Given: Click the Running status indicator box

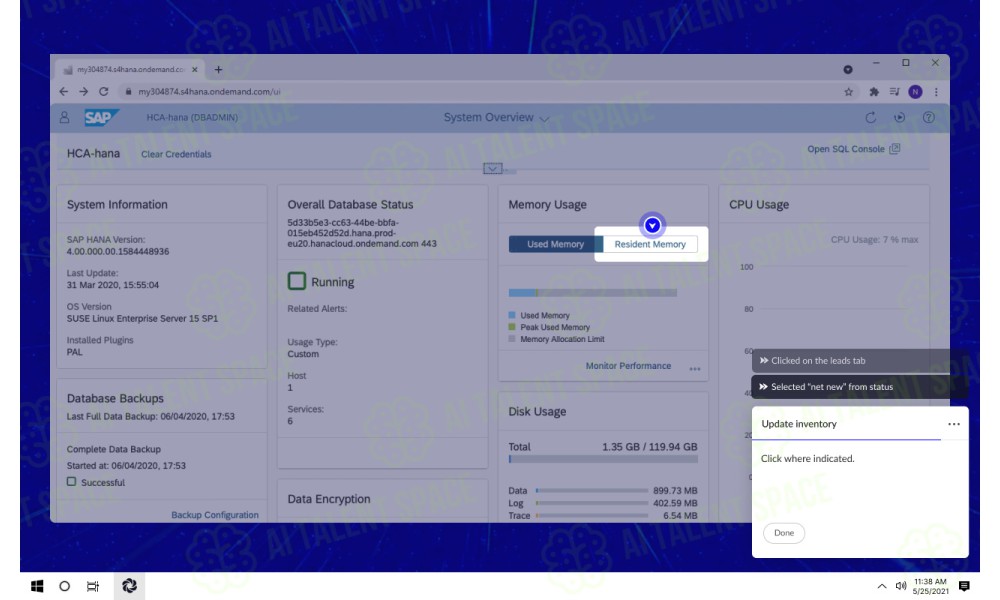Looking at the screenshot, I should pyautogui.click(x=297, y=281).
